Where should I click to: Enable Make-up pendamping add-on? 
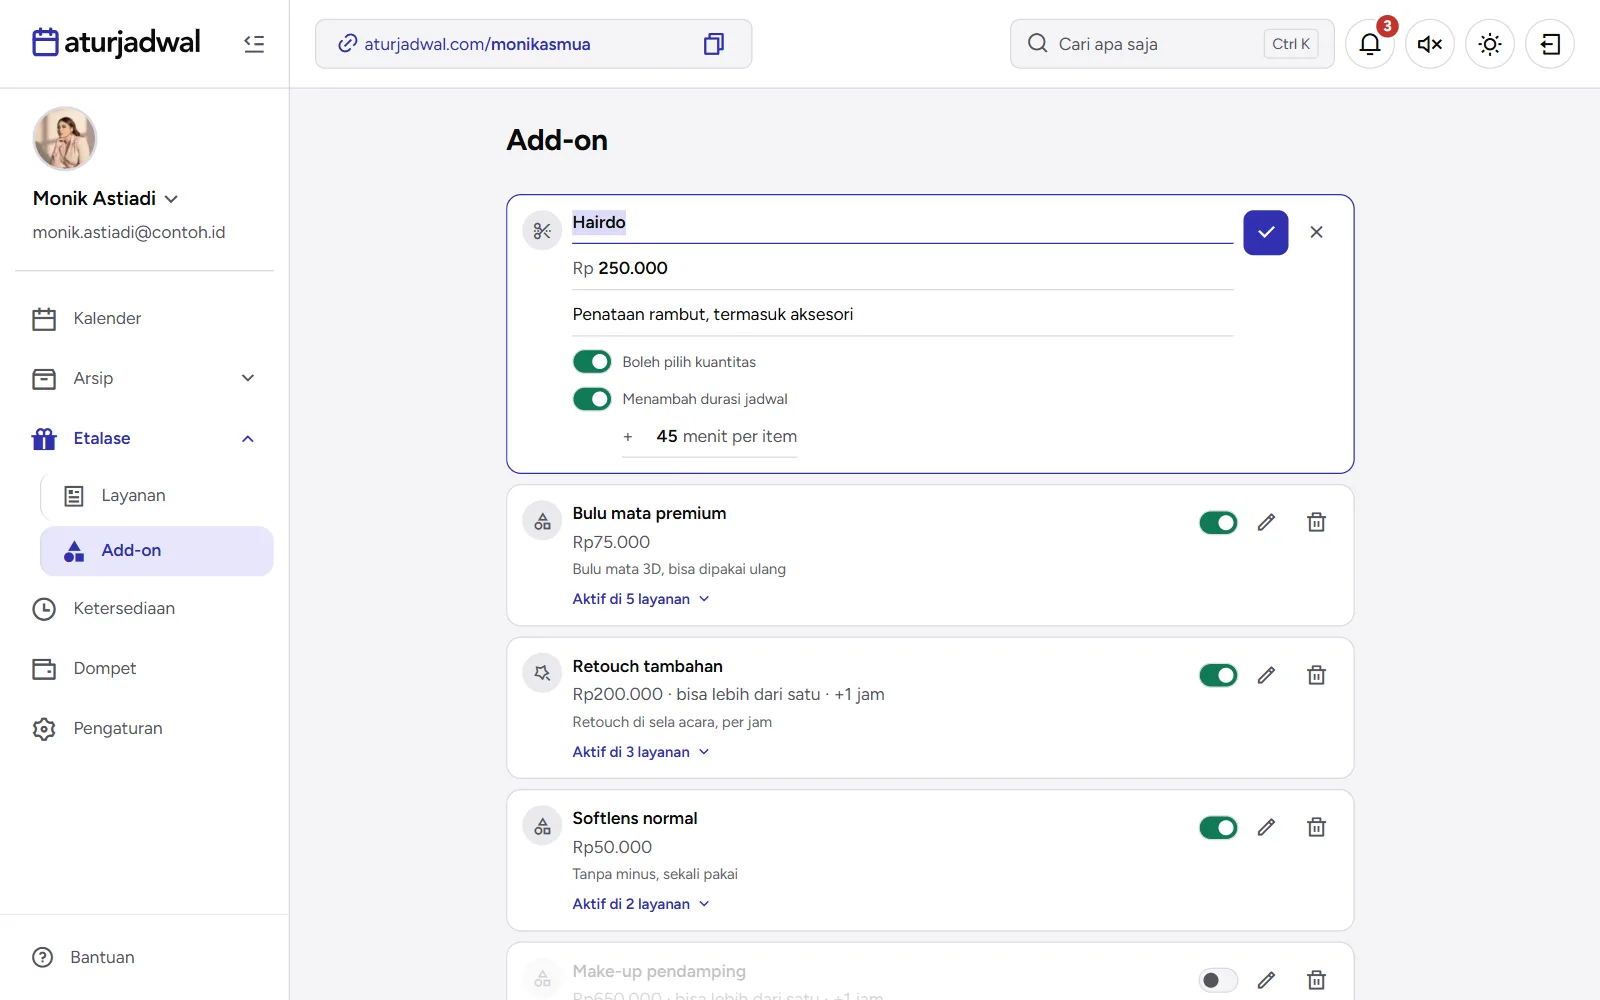pyautogui.click(x=1218, y=980)
